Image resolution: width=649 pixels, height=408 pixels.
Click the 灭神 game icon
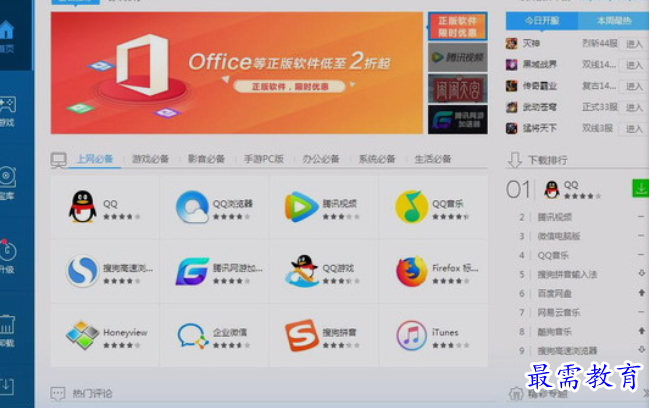512,43
